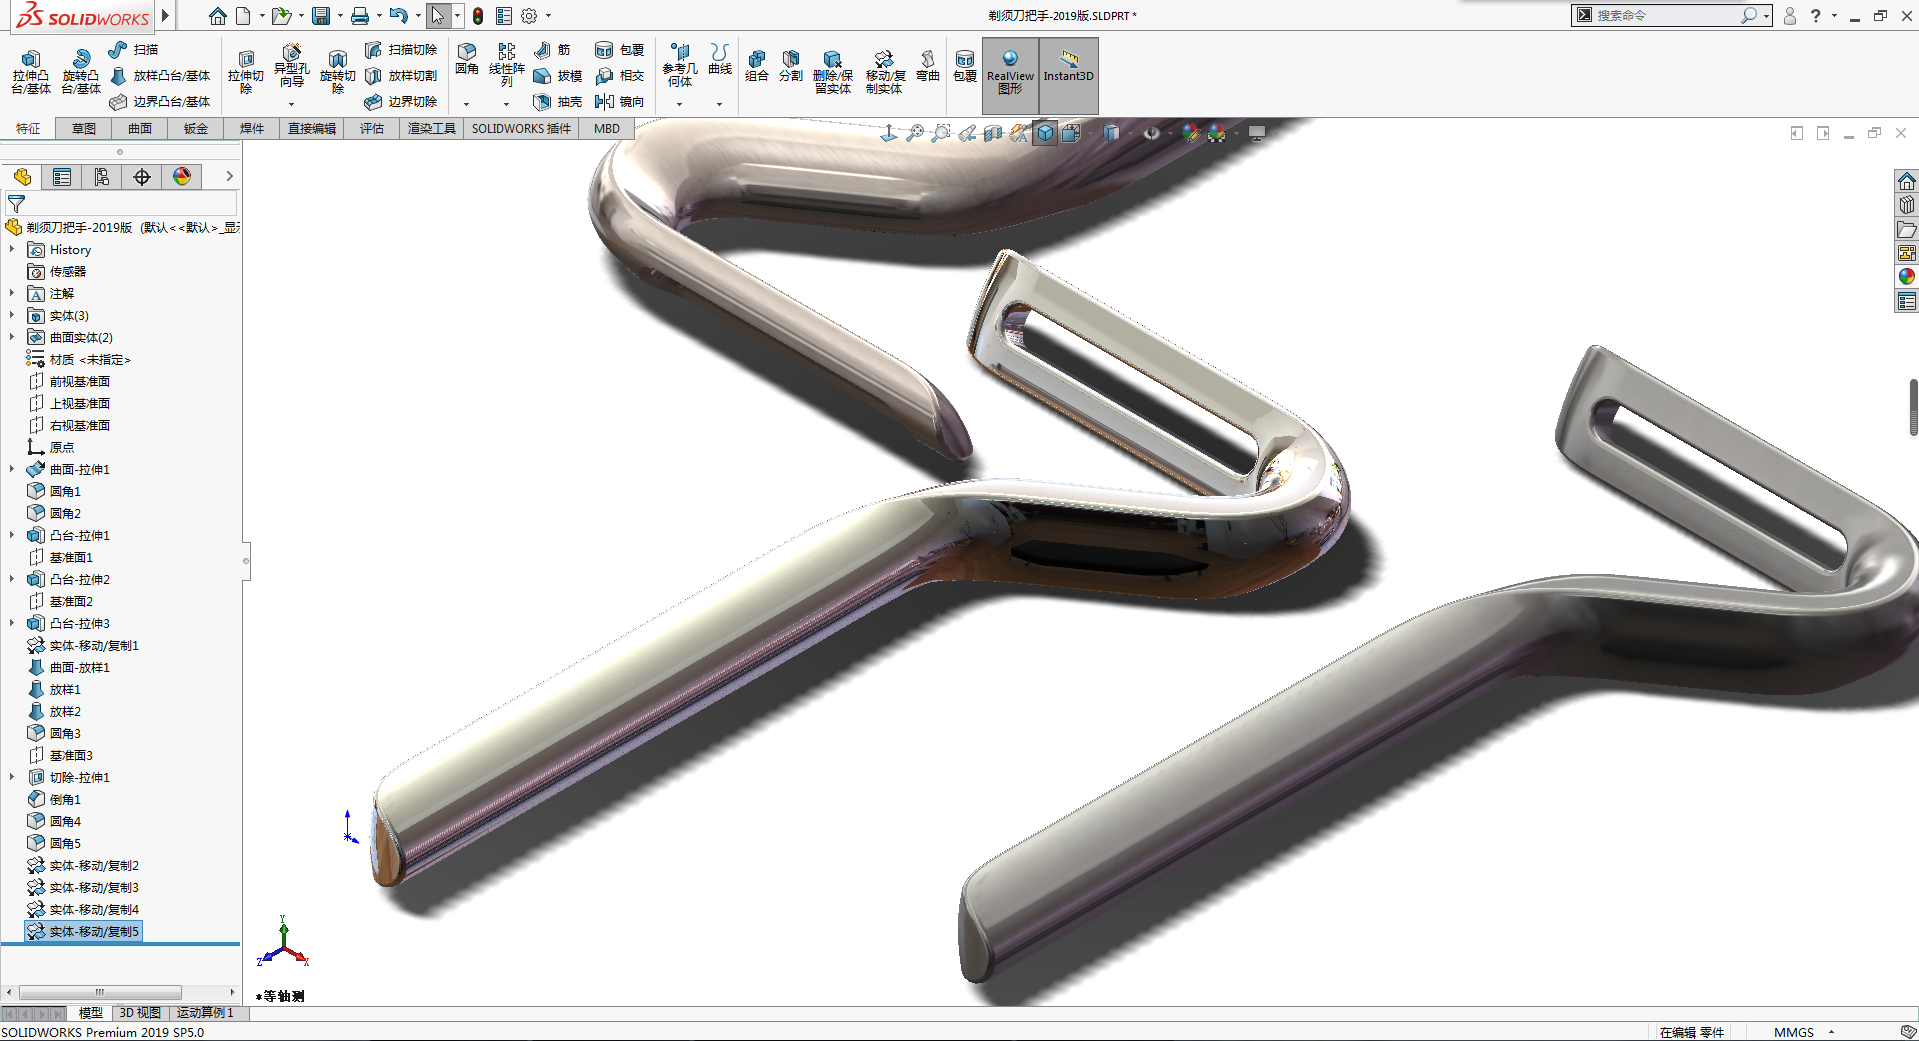
Task: Expand the History folder
Action: click(x=12, y=249)
